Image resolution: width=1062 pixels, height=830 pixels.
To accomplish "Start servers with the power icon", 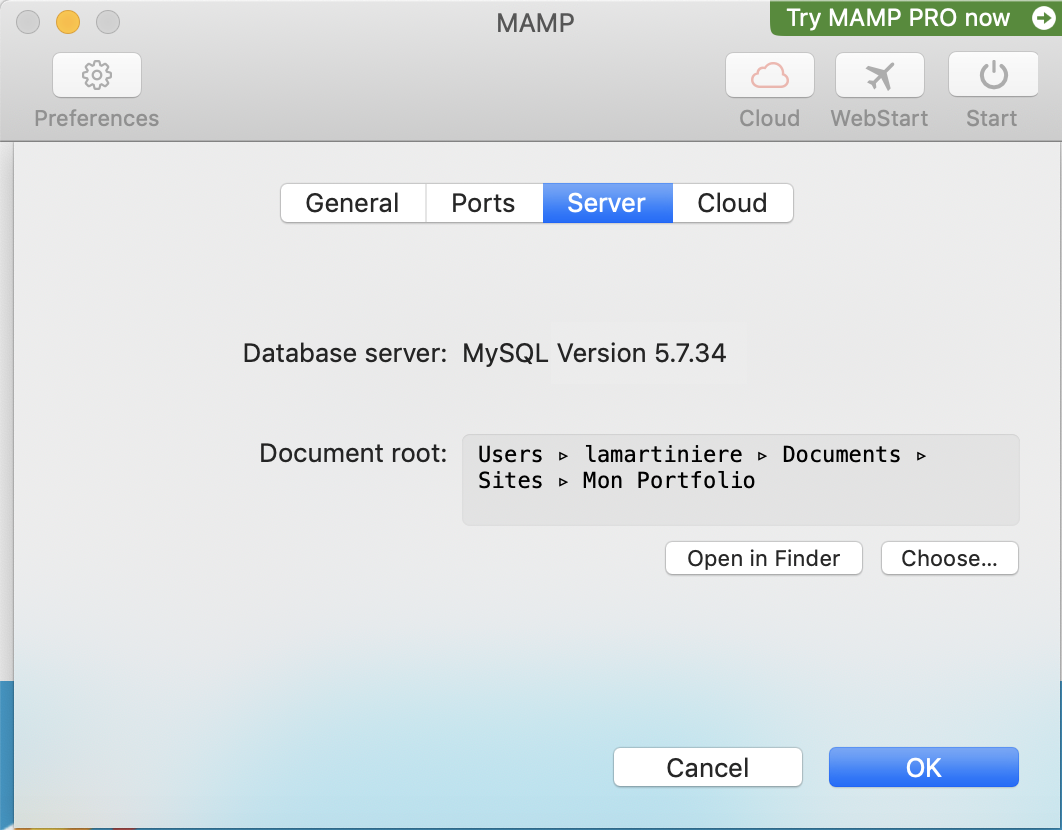I will click(992, 76).
